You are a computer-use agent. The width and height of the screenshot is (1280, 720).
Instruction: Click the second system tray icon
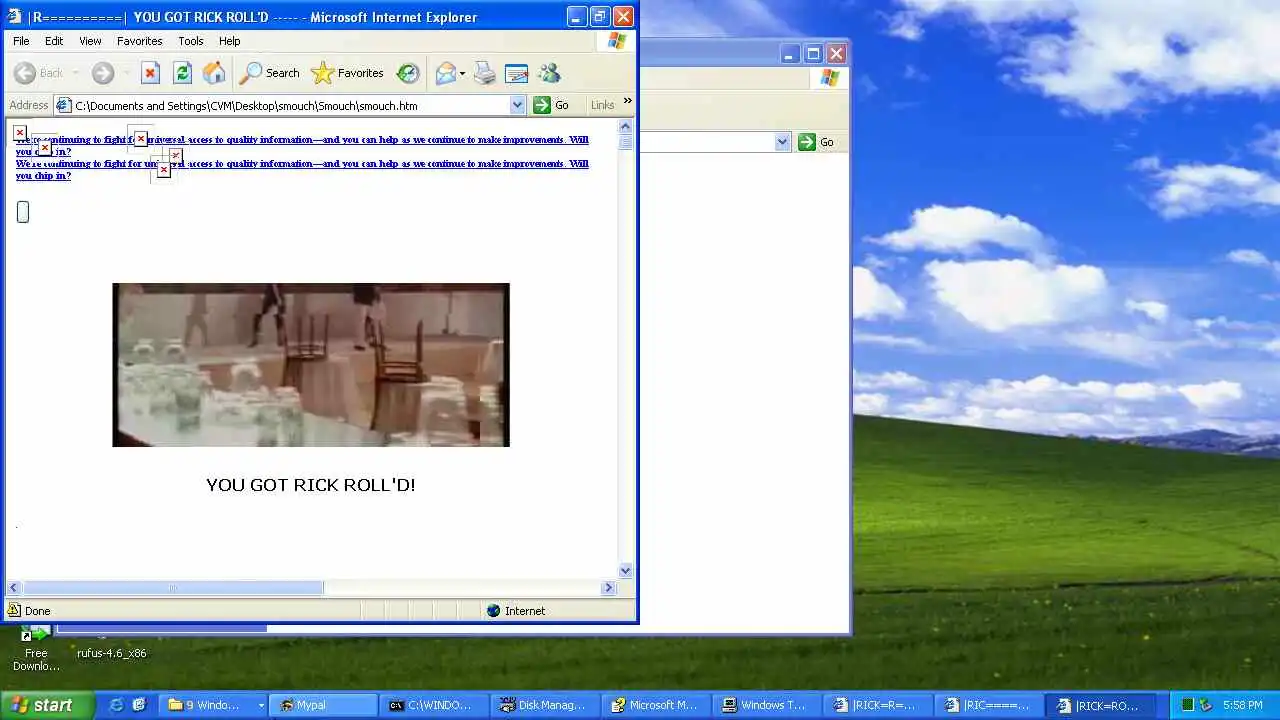[x=1206, y=705]
